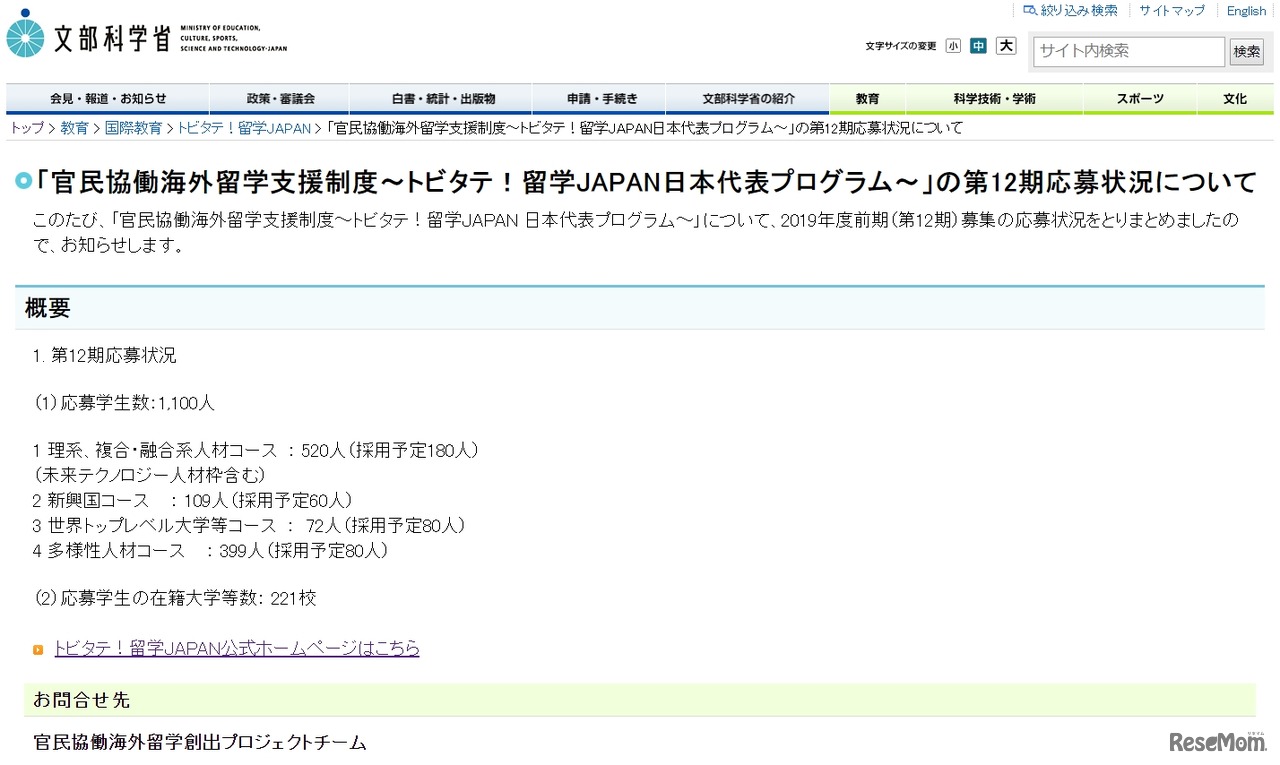Click the orange arrow icon before the Tobitate link

38,649
